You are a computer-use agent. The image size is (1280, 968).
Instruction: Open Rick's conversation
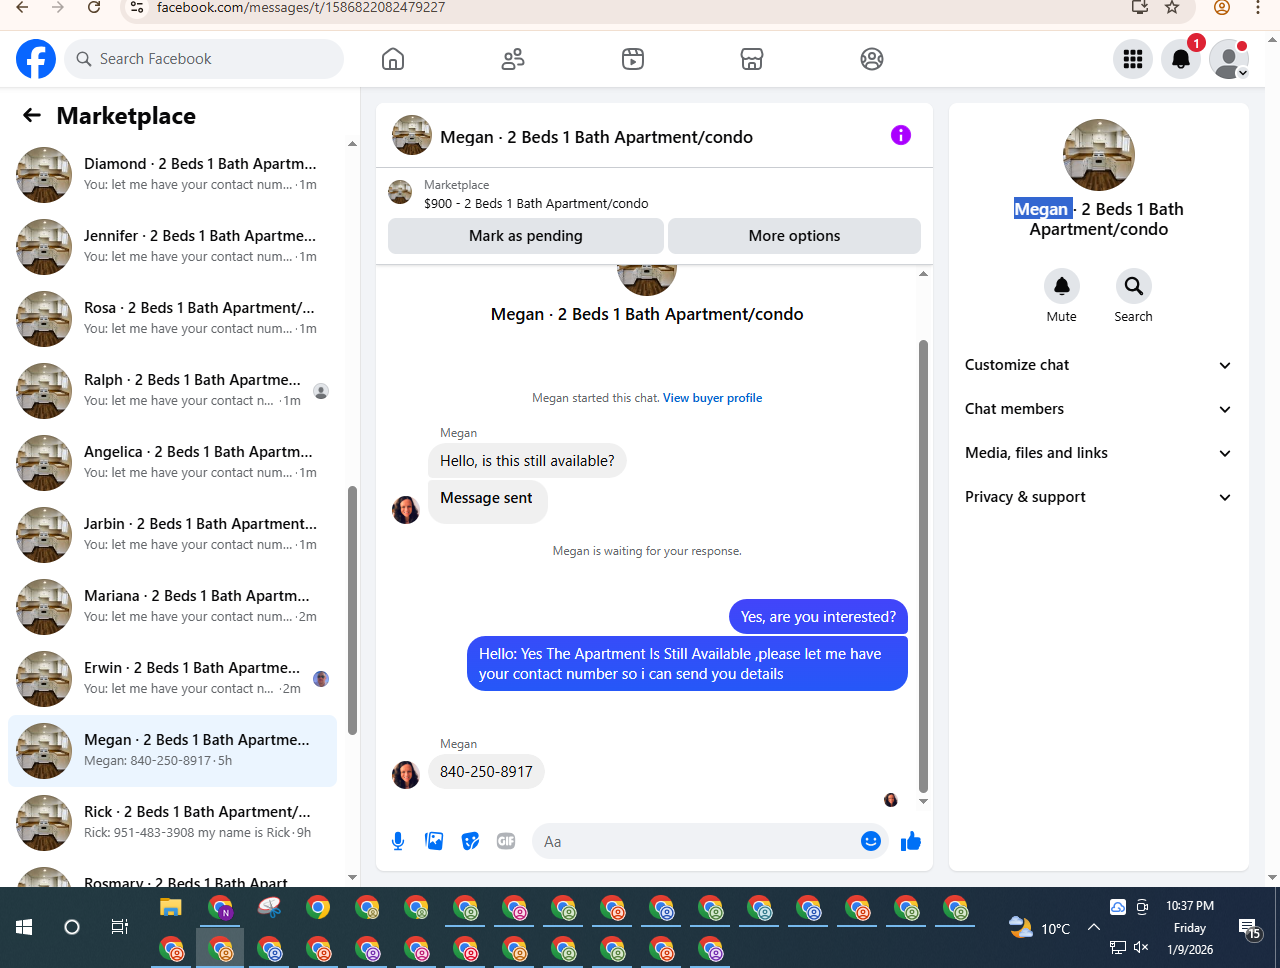[172, 823]
